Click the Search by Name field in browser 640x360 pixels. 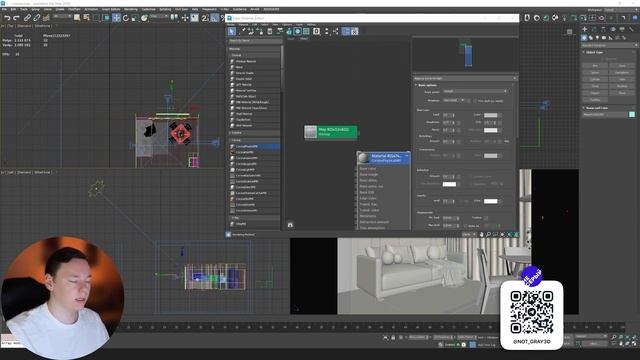tap(255, 41)
